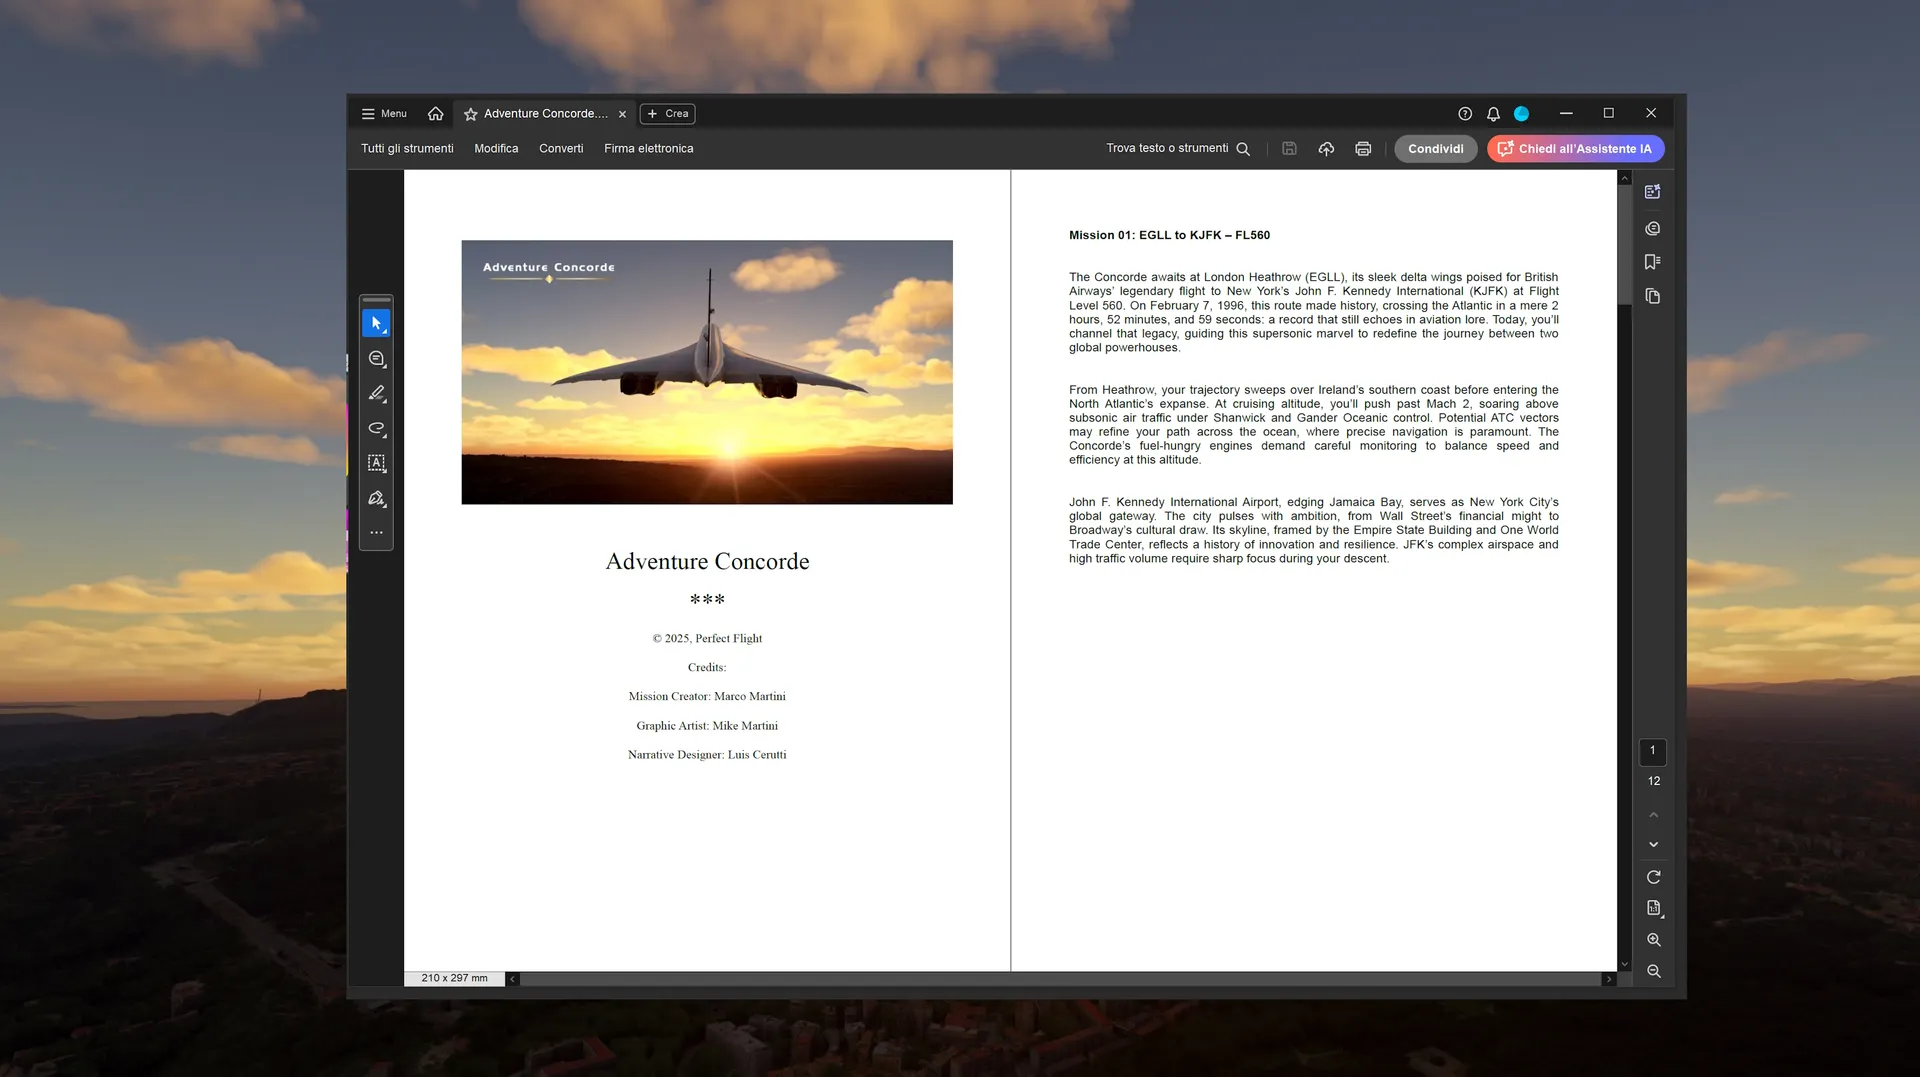1920x1077 pixels.
Task: Open Firma elettronica
Action: 648,149
